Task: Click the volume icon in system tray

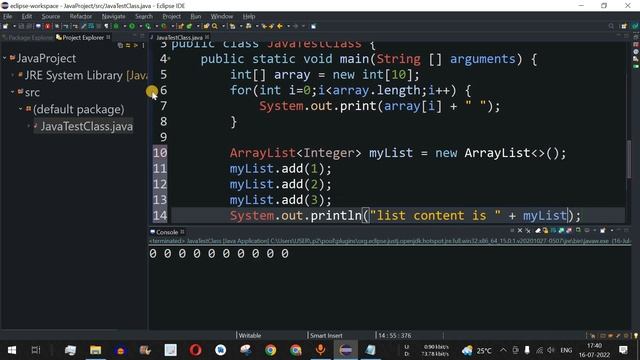Action: [x=551, y=350]
